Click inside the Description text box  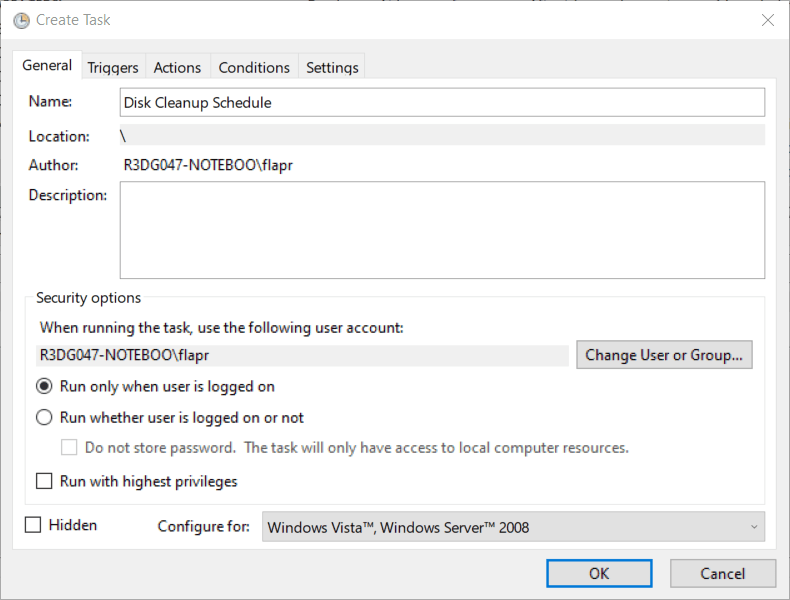click(x=442, y=230)
